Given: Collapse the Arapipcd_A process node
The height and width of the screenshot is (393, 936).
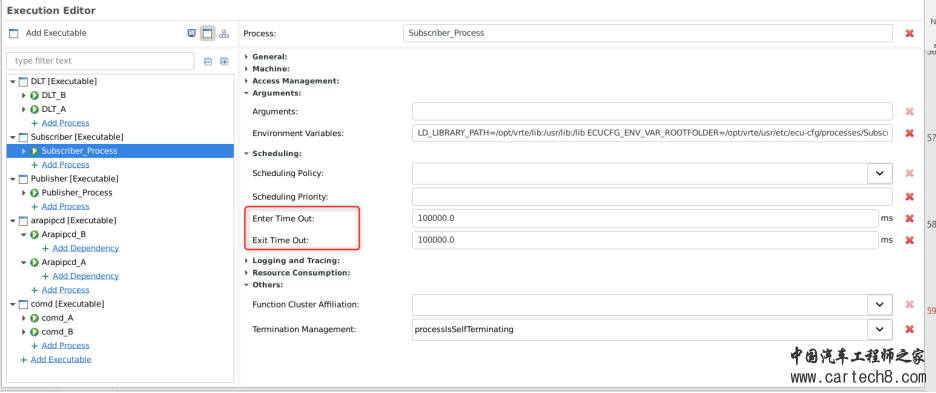Looking at the screenshot, I should pos(24,262).
